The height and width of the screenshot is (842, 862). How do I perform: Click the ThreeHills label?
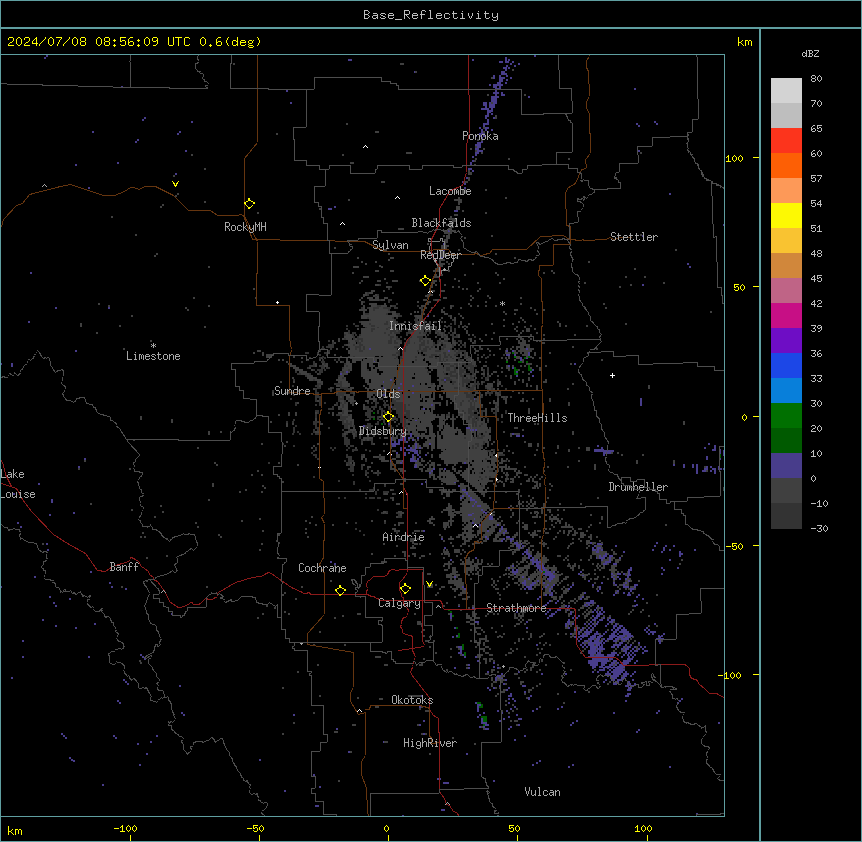[537, 418]
